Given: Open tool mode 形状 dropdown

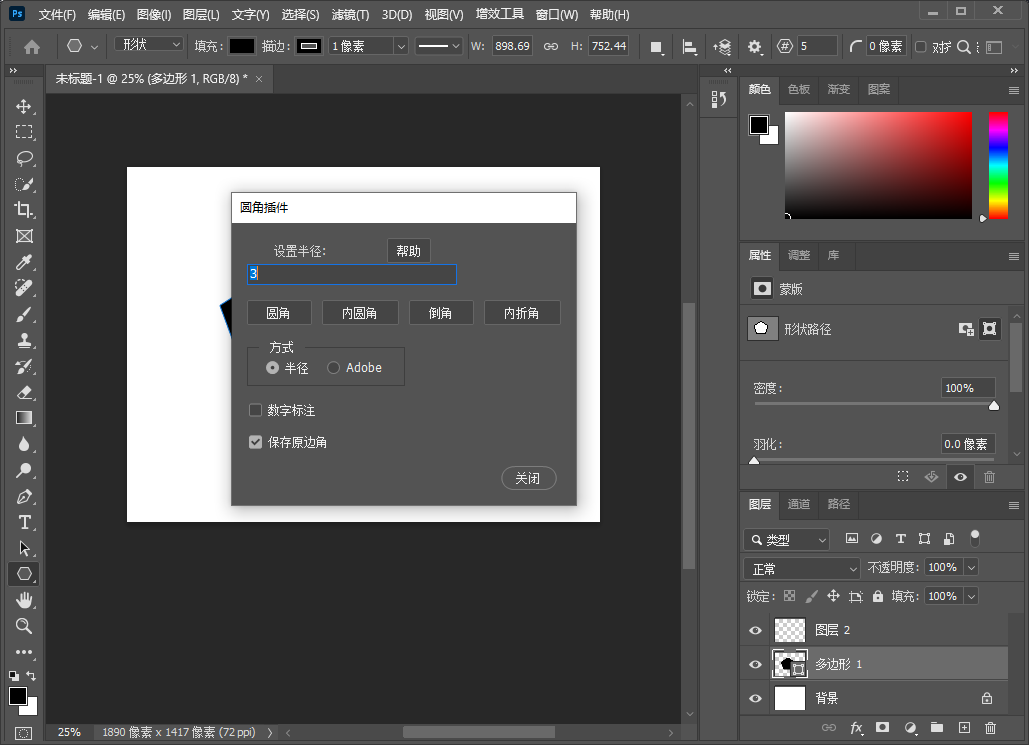Looking at the screenshot, I should (x=148, y=44).
